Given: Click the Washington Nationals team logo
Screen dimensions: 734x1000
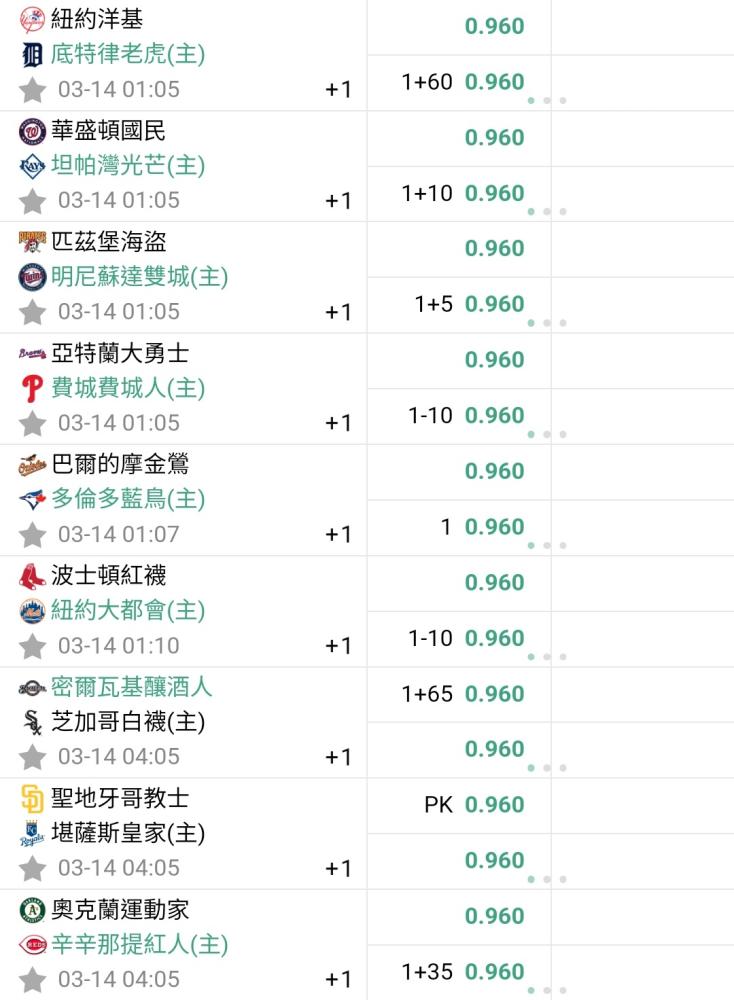Looking at the screenshot, I should pos(32,131).
